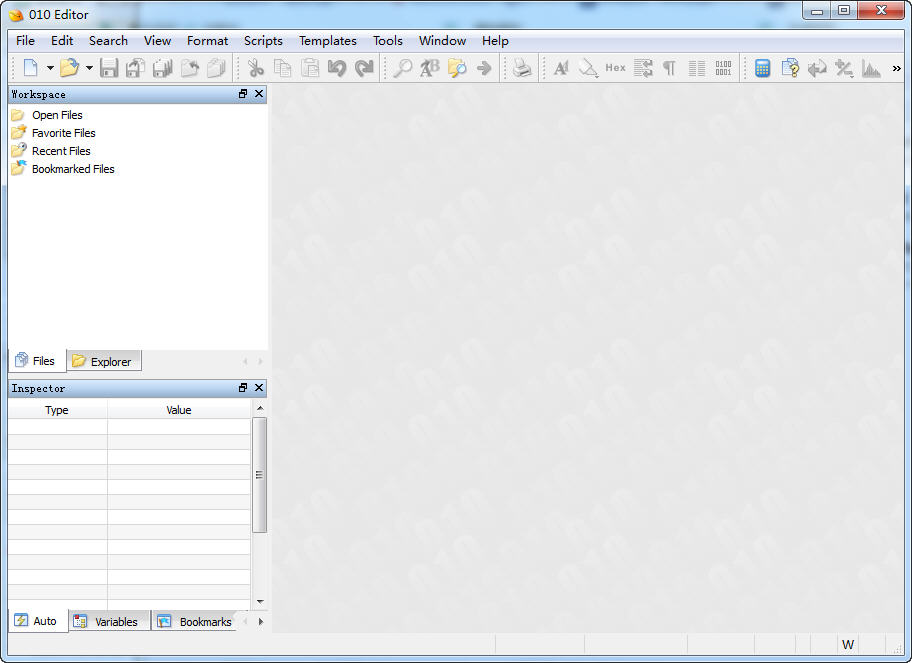Click the Redo arrow icon

coord(364,68)
